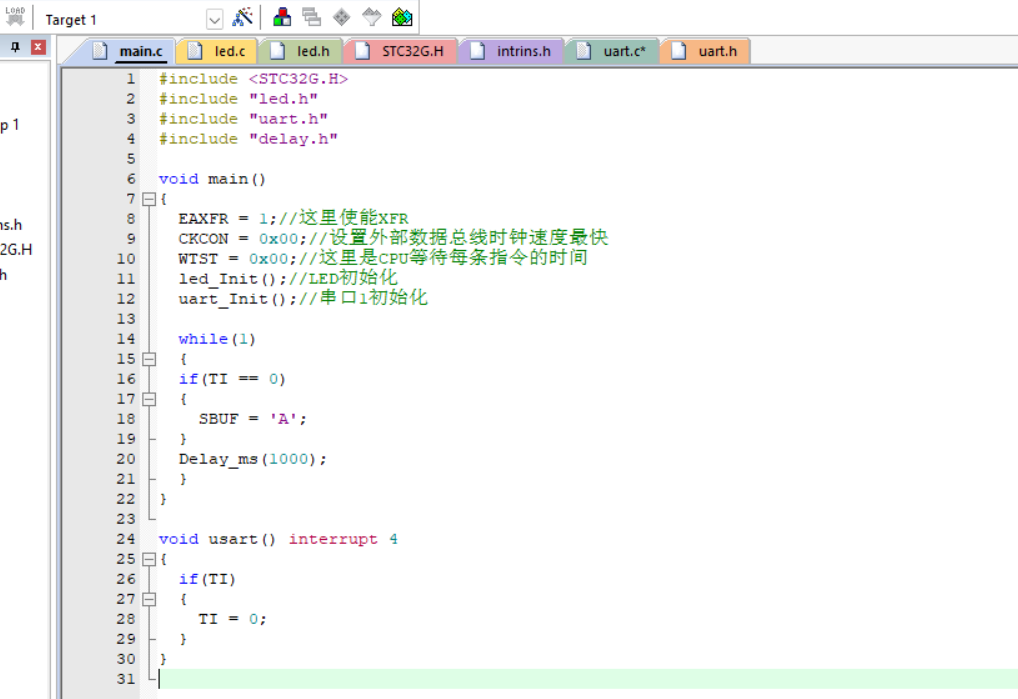The width and height of the screenshot is (1018, 699).
Task: Click the '//这里使能XFR' comment
Action: (343, 218)
